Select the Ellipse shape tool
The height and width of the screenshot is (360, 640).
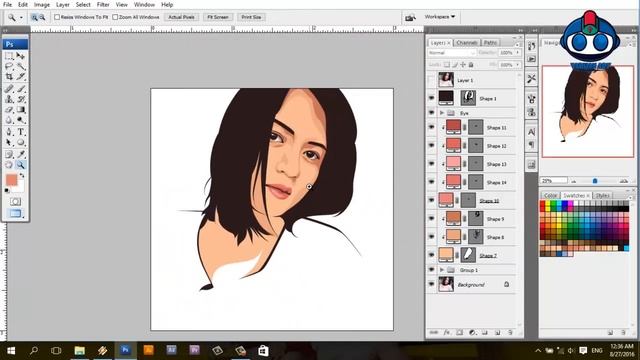pos(20,142)
